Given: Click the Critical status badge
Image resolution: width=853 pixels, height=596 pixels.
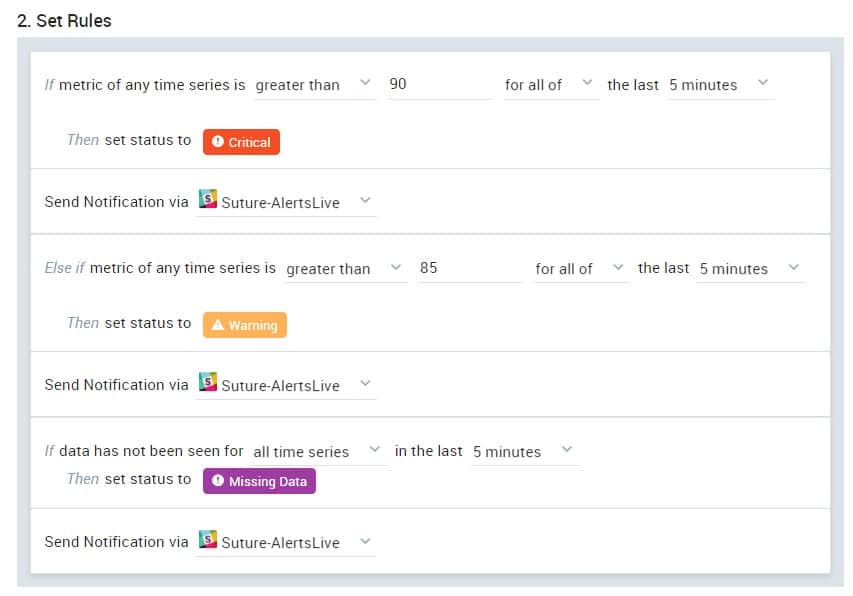Looking at the screenshot, I should pyautogui.click(x=241, y=142).
